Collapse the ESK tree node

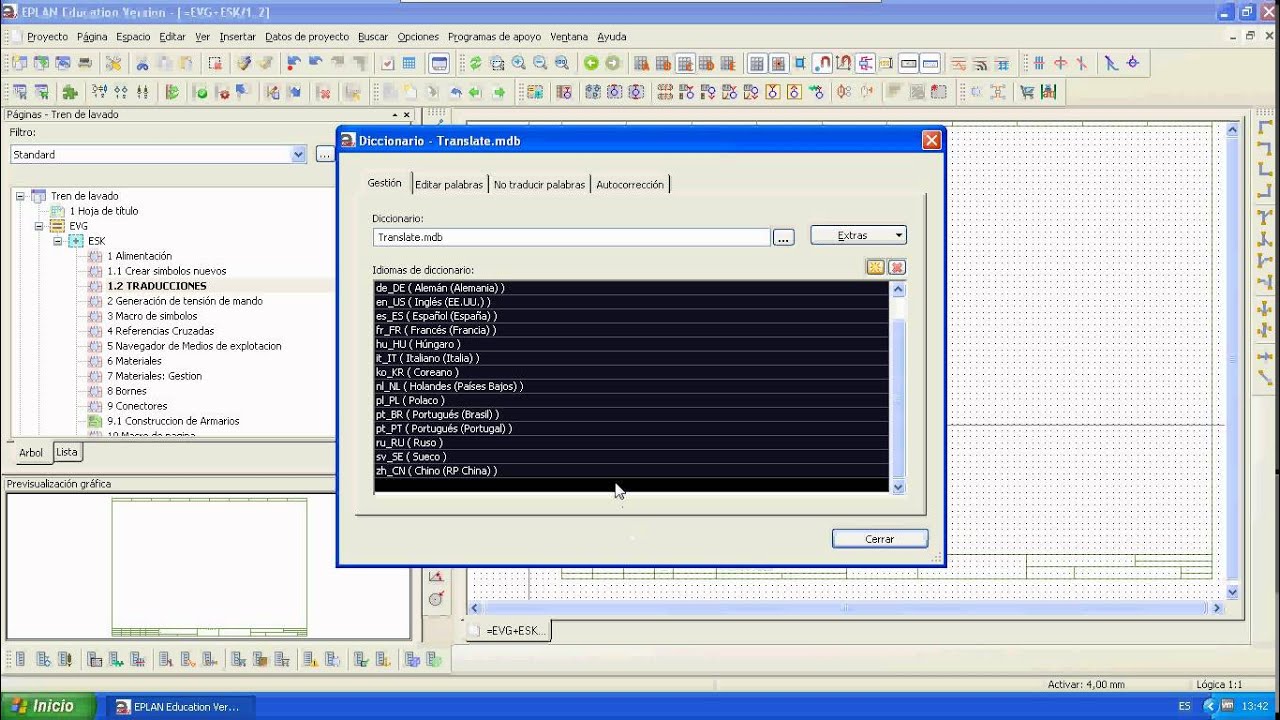[58, 241]
